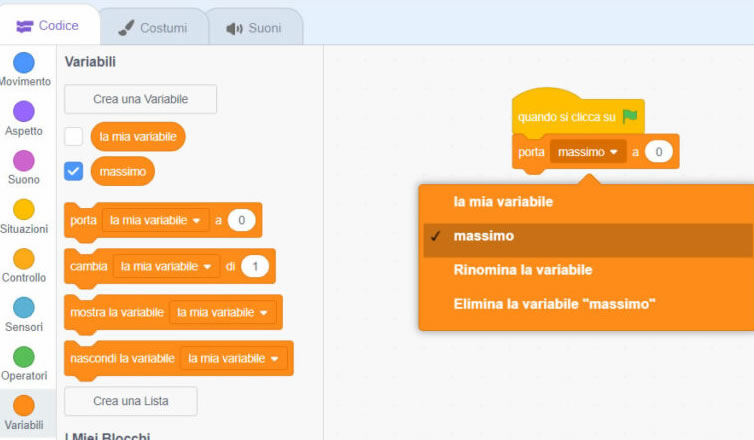Open variable dropdown in 'nascondi la variabile' block

234,359
